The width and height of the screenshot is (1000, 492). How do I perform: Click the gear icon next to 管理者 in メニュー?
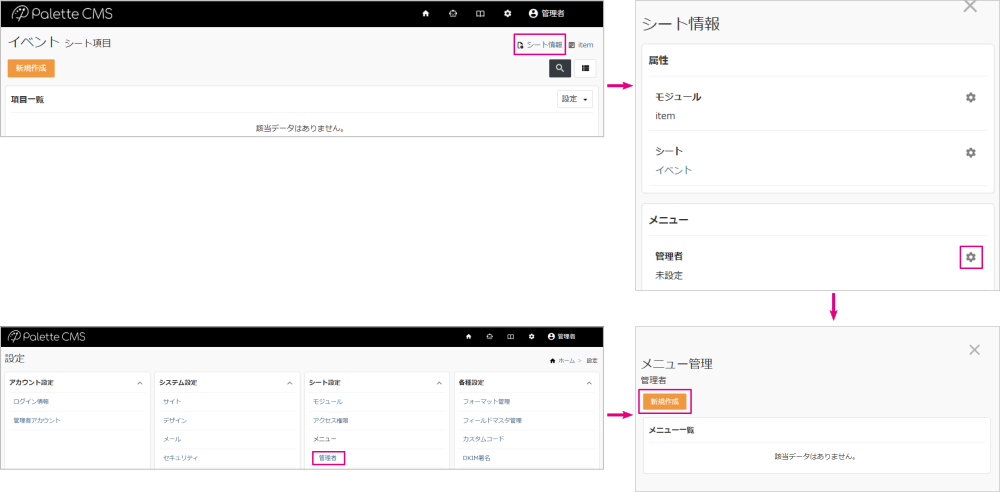click(971, 257)
